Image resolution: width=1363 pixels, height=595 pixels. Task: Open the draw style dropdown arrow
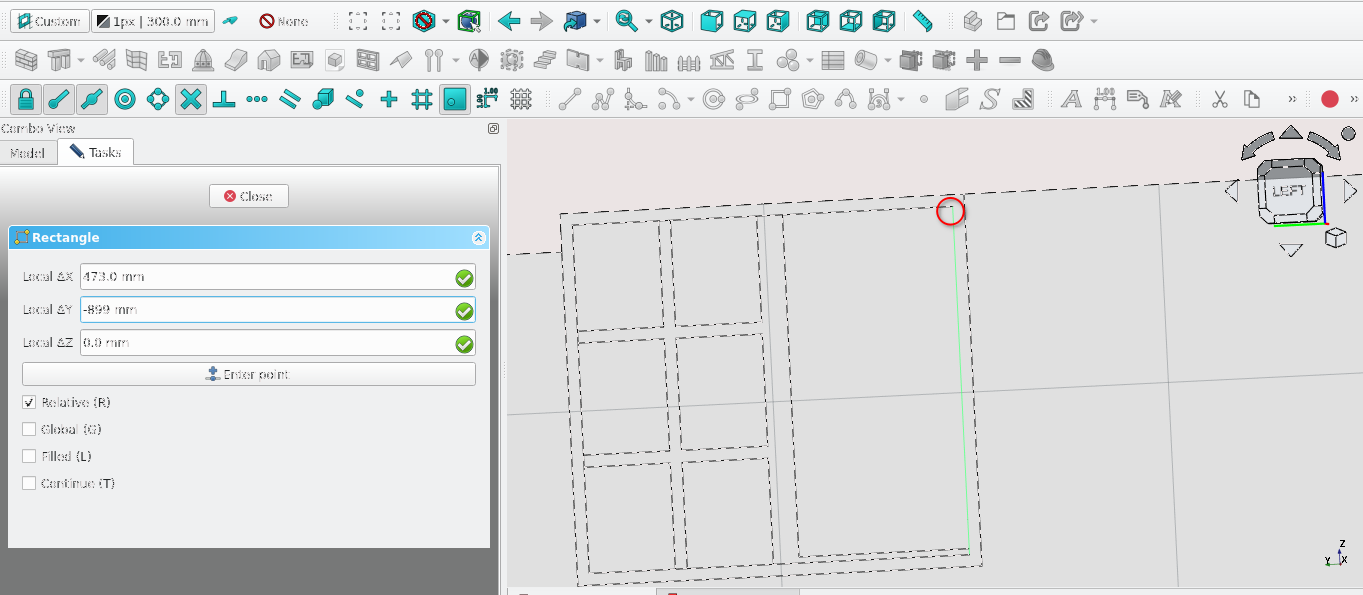pos(446,21)
